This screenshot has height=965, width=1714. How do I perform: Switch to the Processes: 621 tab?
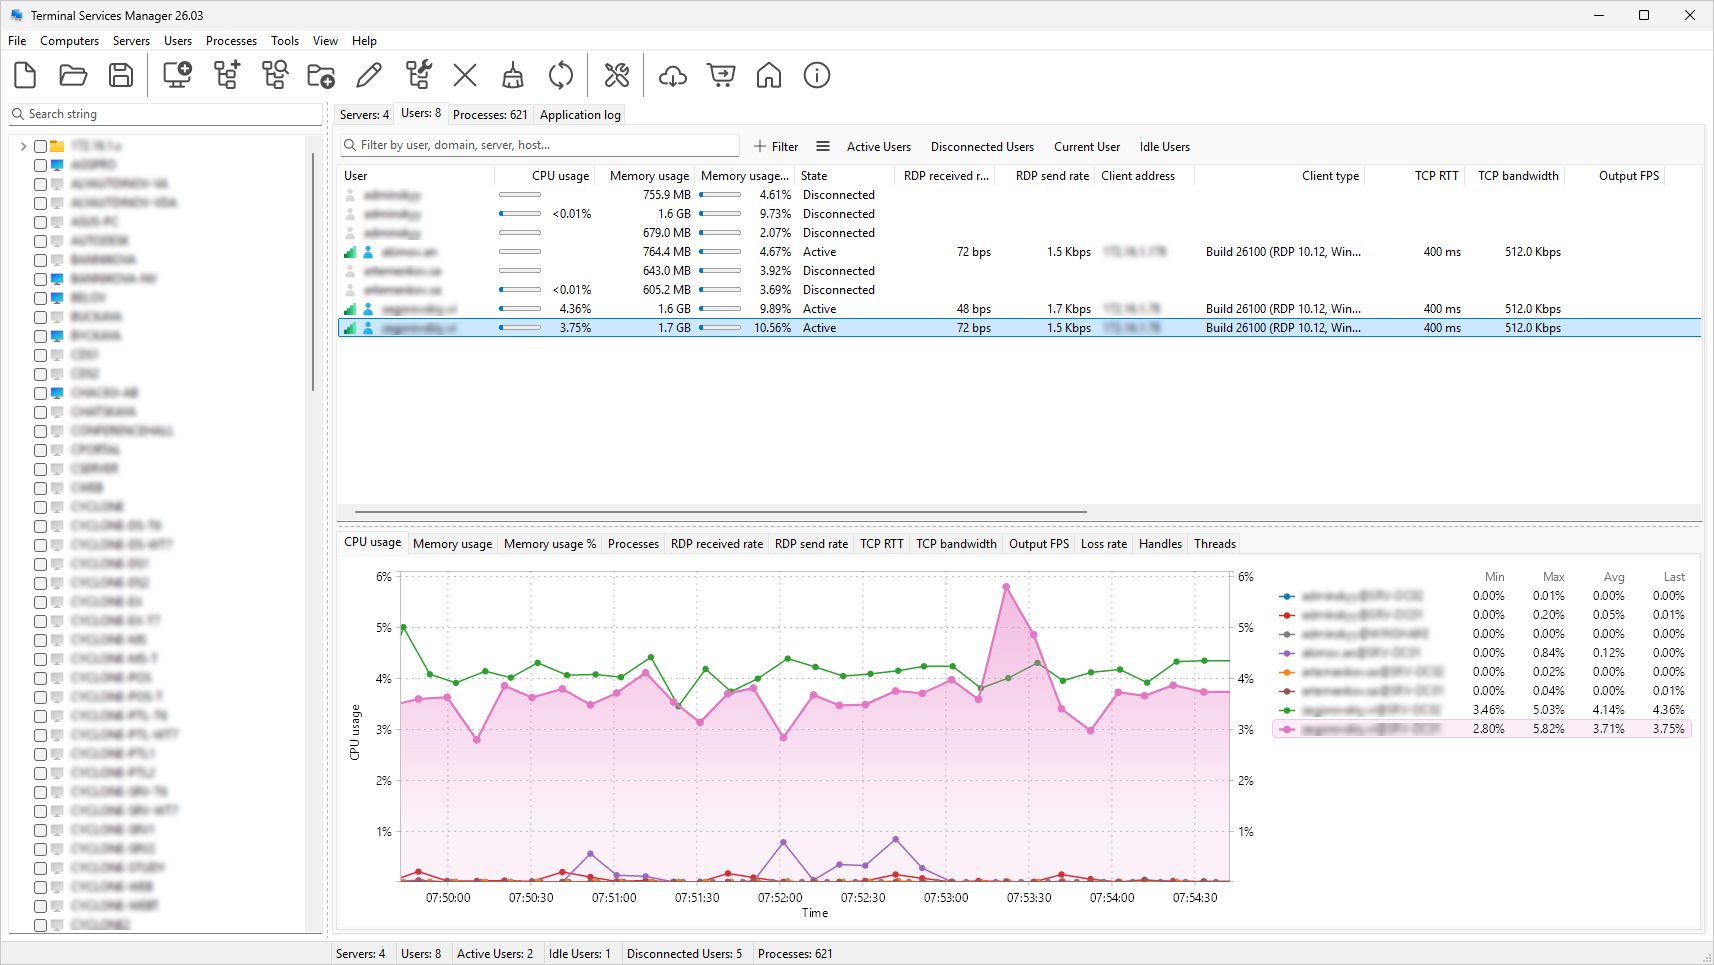tap(490, 115)
